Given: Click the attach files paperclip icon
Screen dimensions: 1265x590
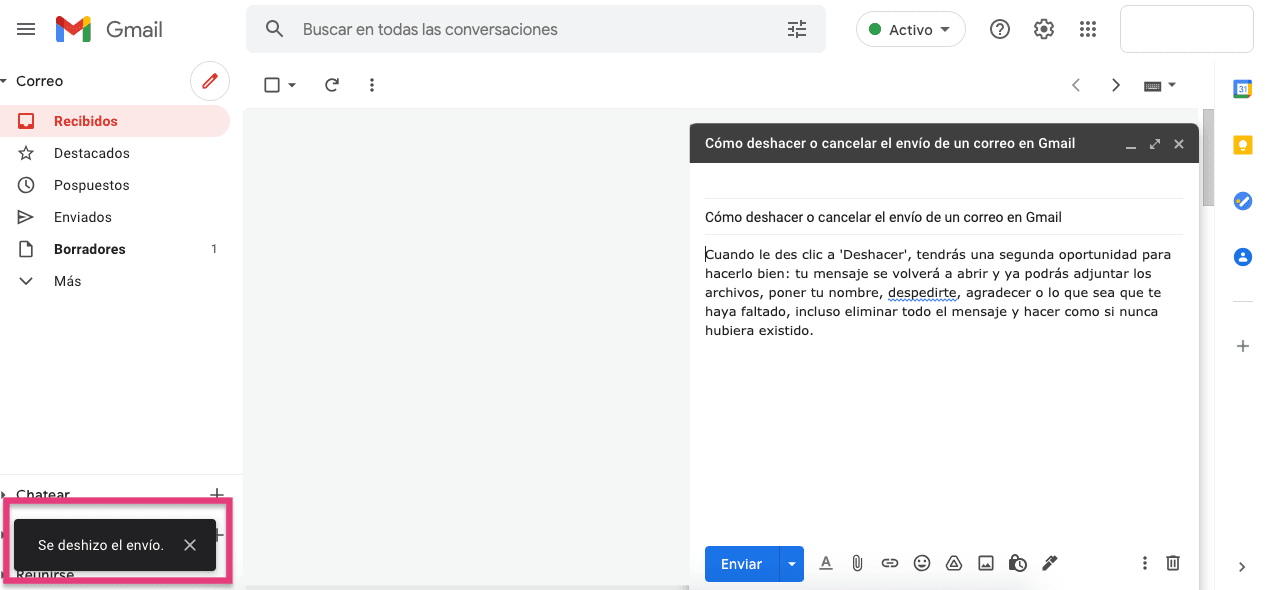Looking at the screenshot, I should (857, 563).
